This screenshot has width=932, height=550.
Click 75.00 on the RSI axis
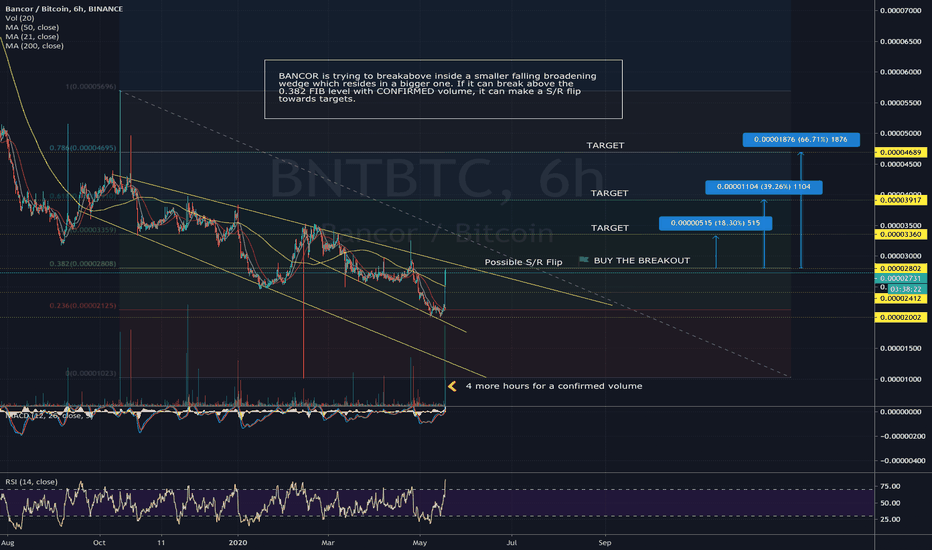[890, 486]
